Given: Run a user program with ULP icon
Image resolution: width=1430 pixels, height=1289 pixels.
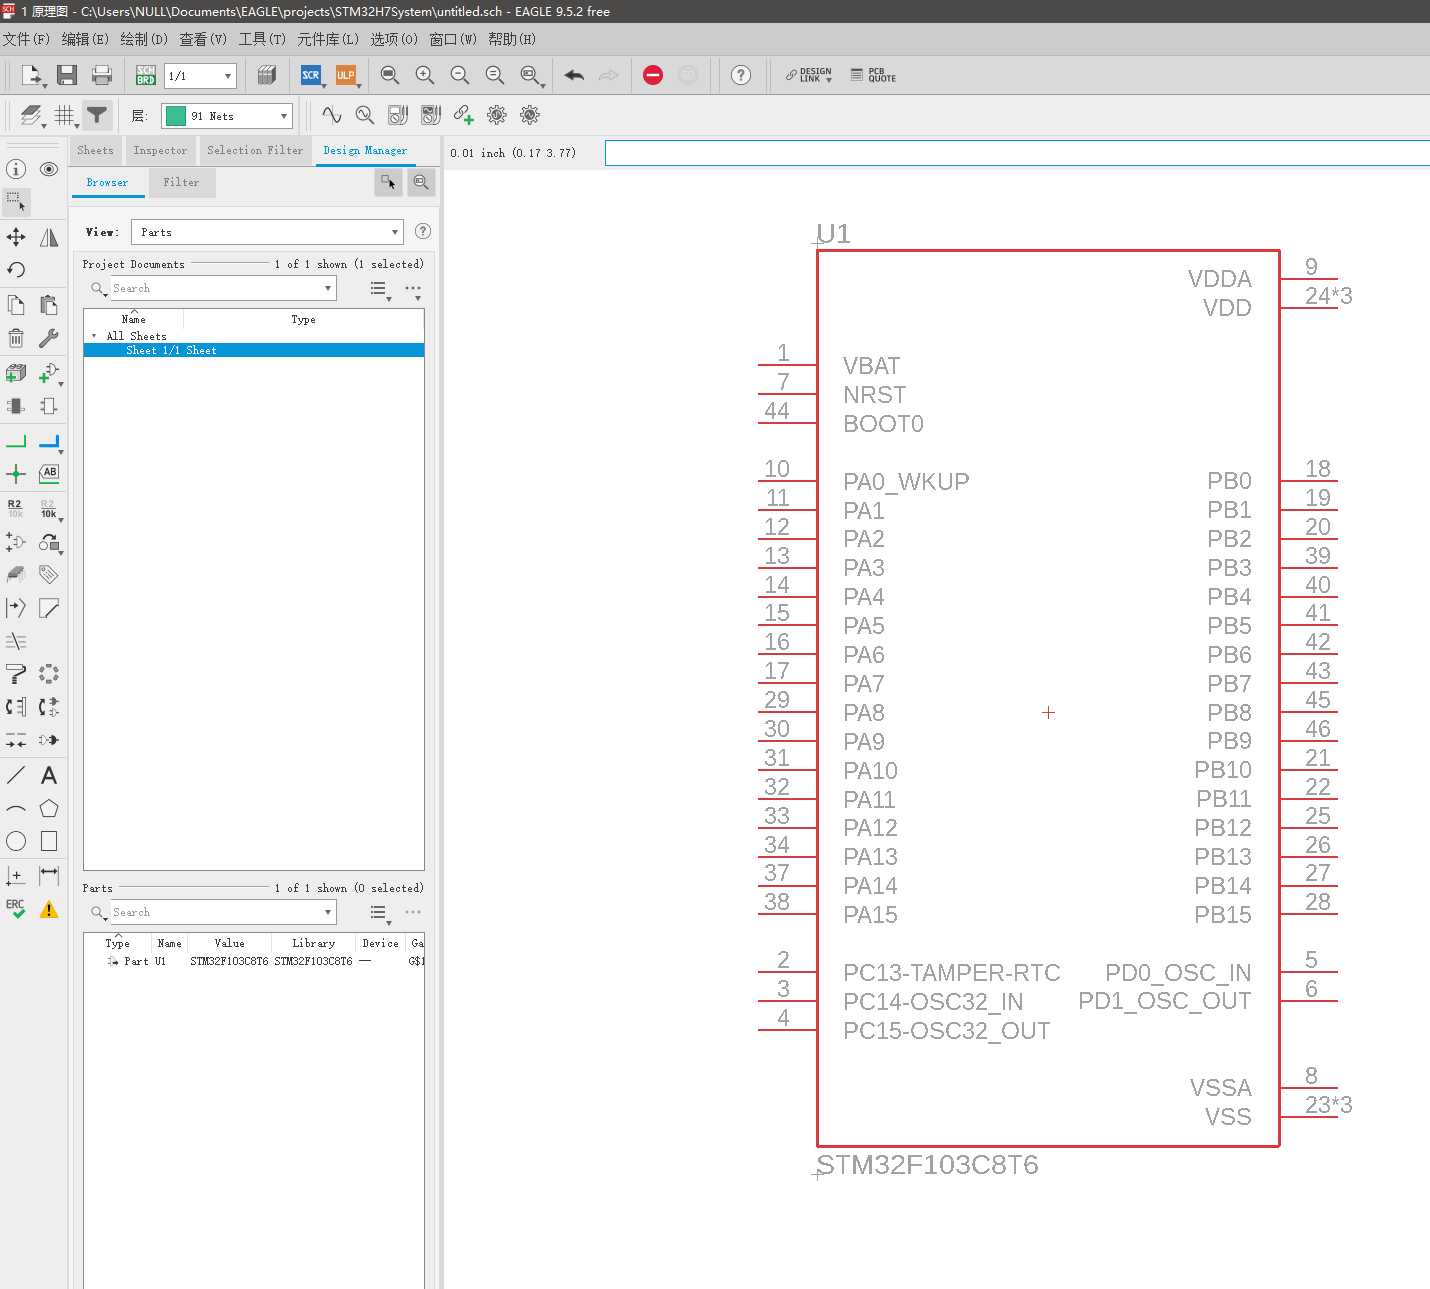Looking at the screenshot, I should (345, 75).
